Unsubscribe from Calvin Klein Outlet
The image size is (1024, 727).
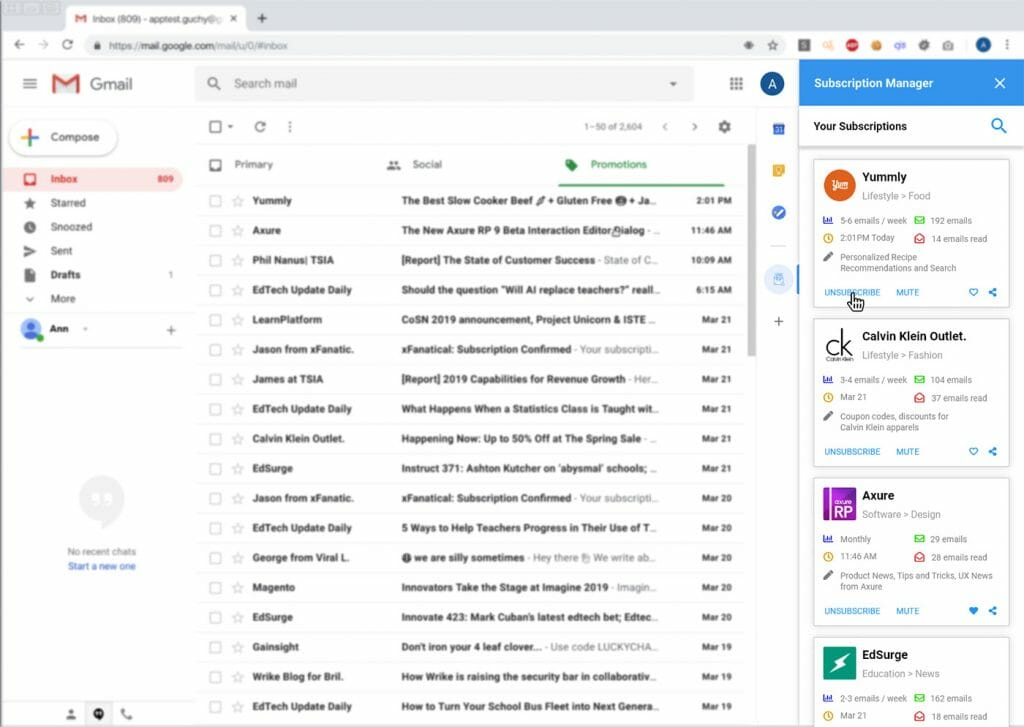pyautogui.click(x=852, y=451)
